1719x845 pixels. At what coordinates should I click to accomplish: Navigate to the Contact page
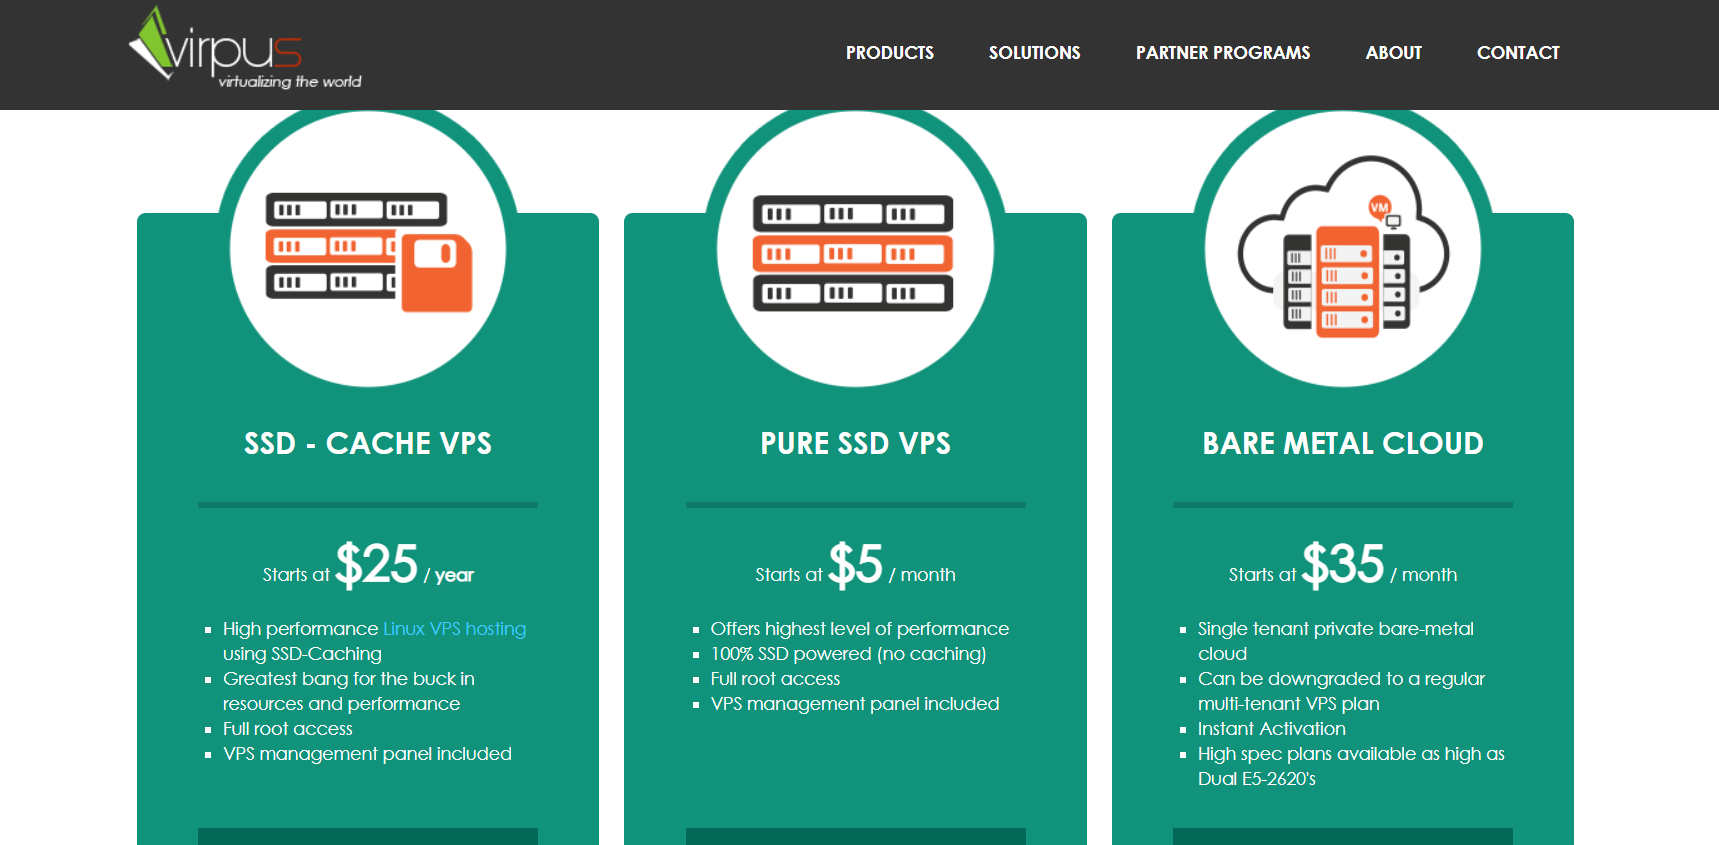click(1517, 53)
